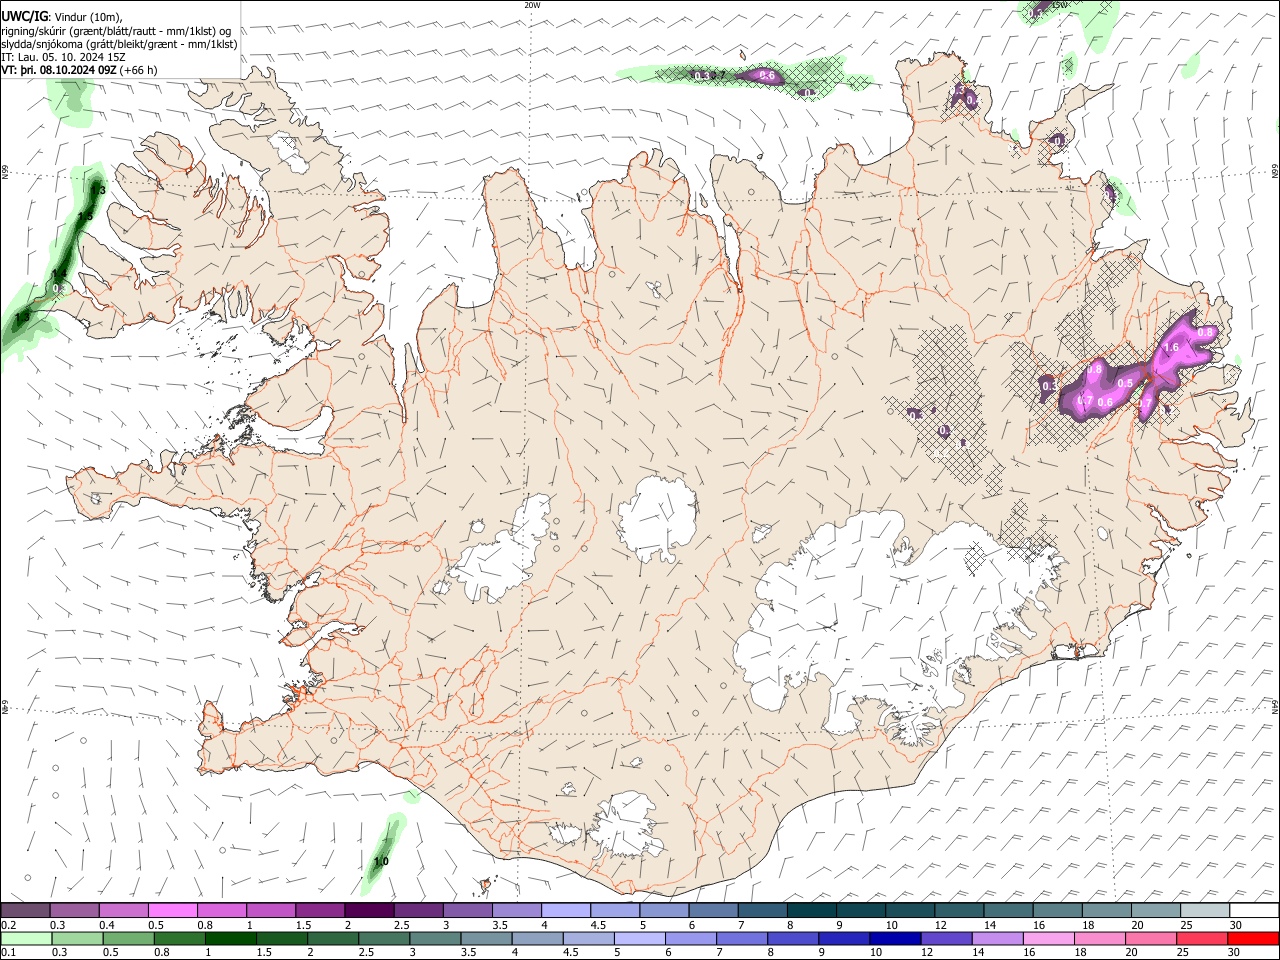Click the 1.0 value in the southwest rain patch

click(x=381, y=861)
